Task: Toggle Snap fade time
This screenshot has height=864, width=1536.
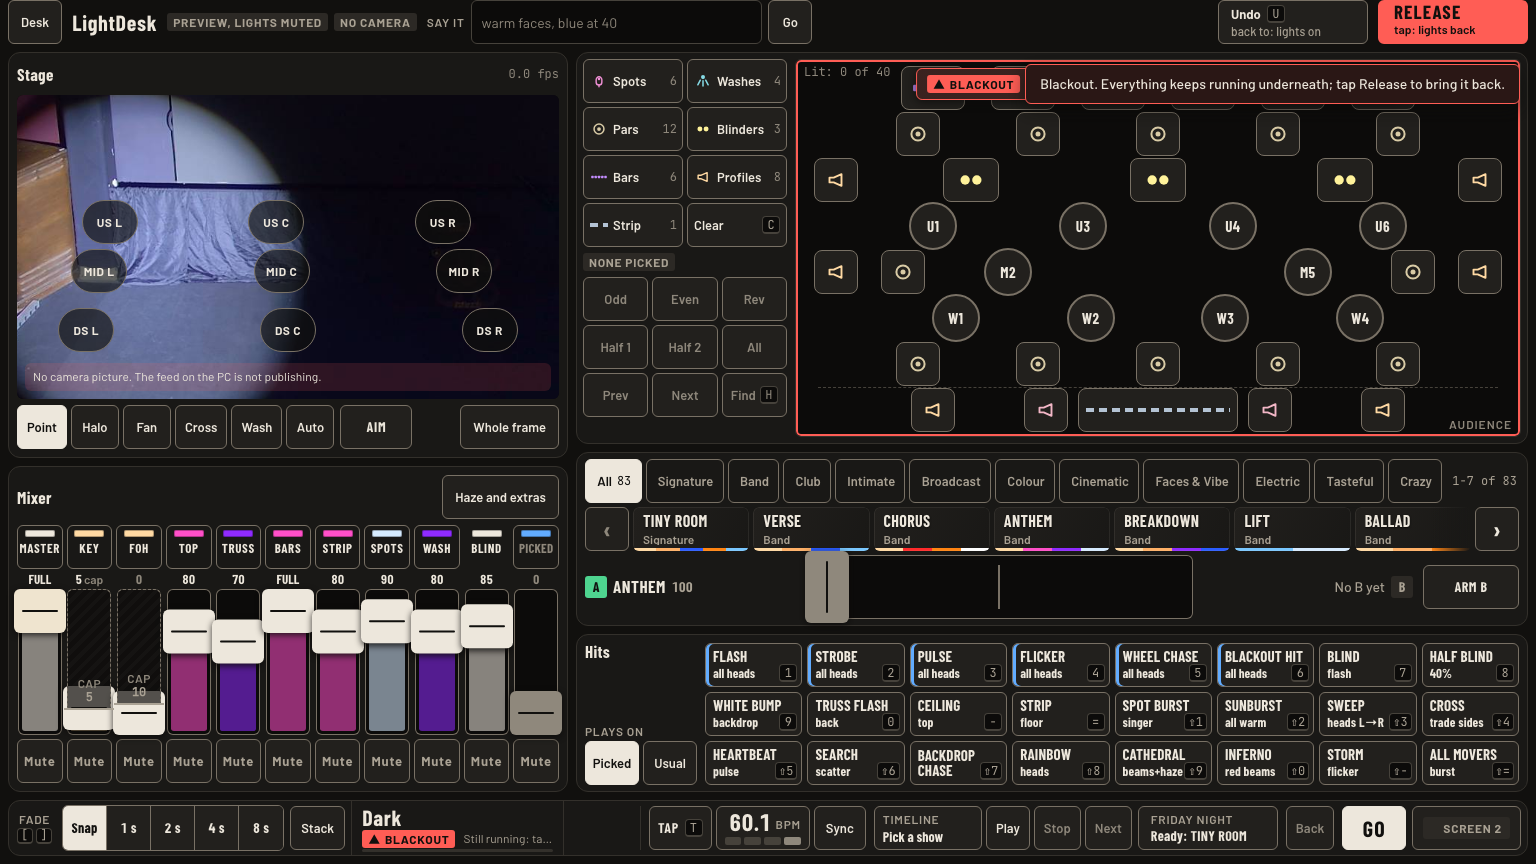Action: coord(84,829)
